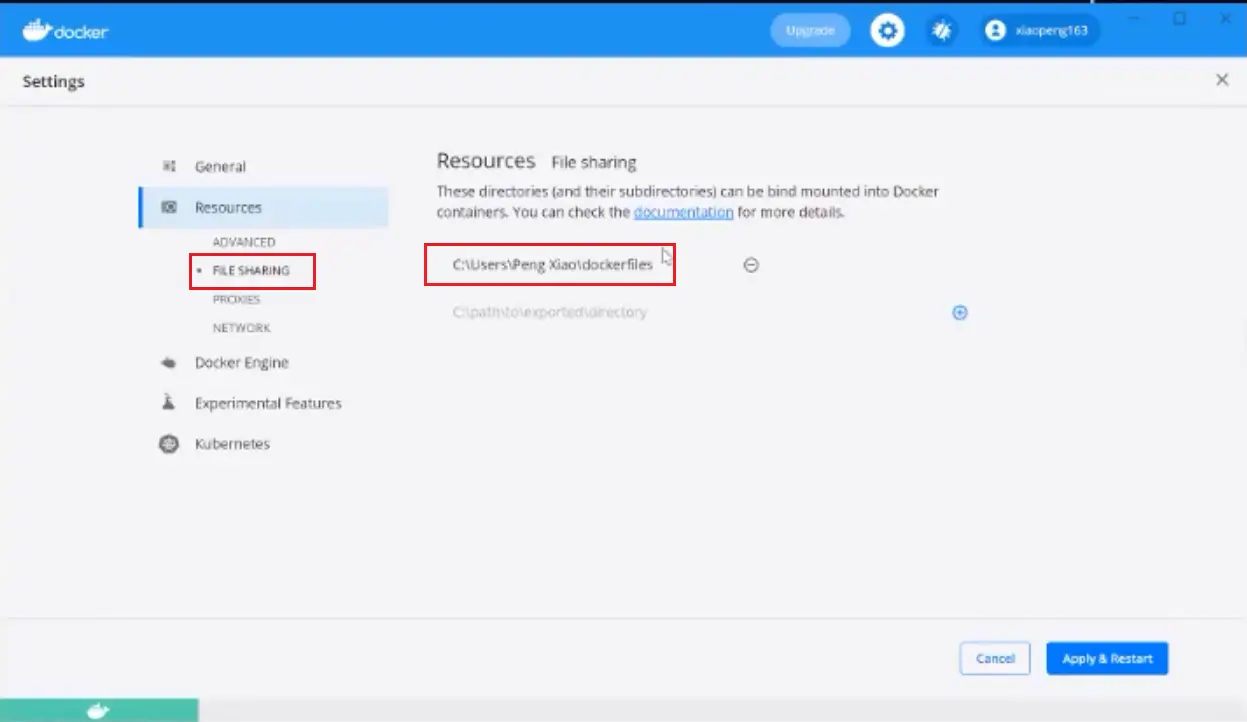Click the whale status icon in bottom bar
1247x722 pixels.
pyautogui.click(x=98, y=711)
